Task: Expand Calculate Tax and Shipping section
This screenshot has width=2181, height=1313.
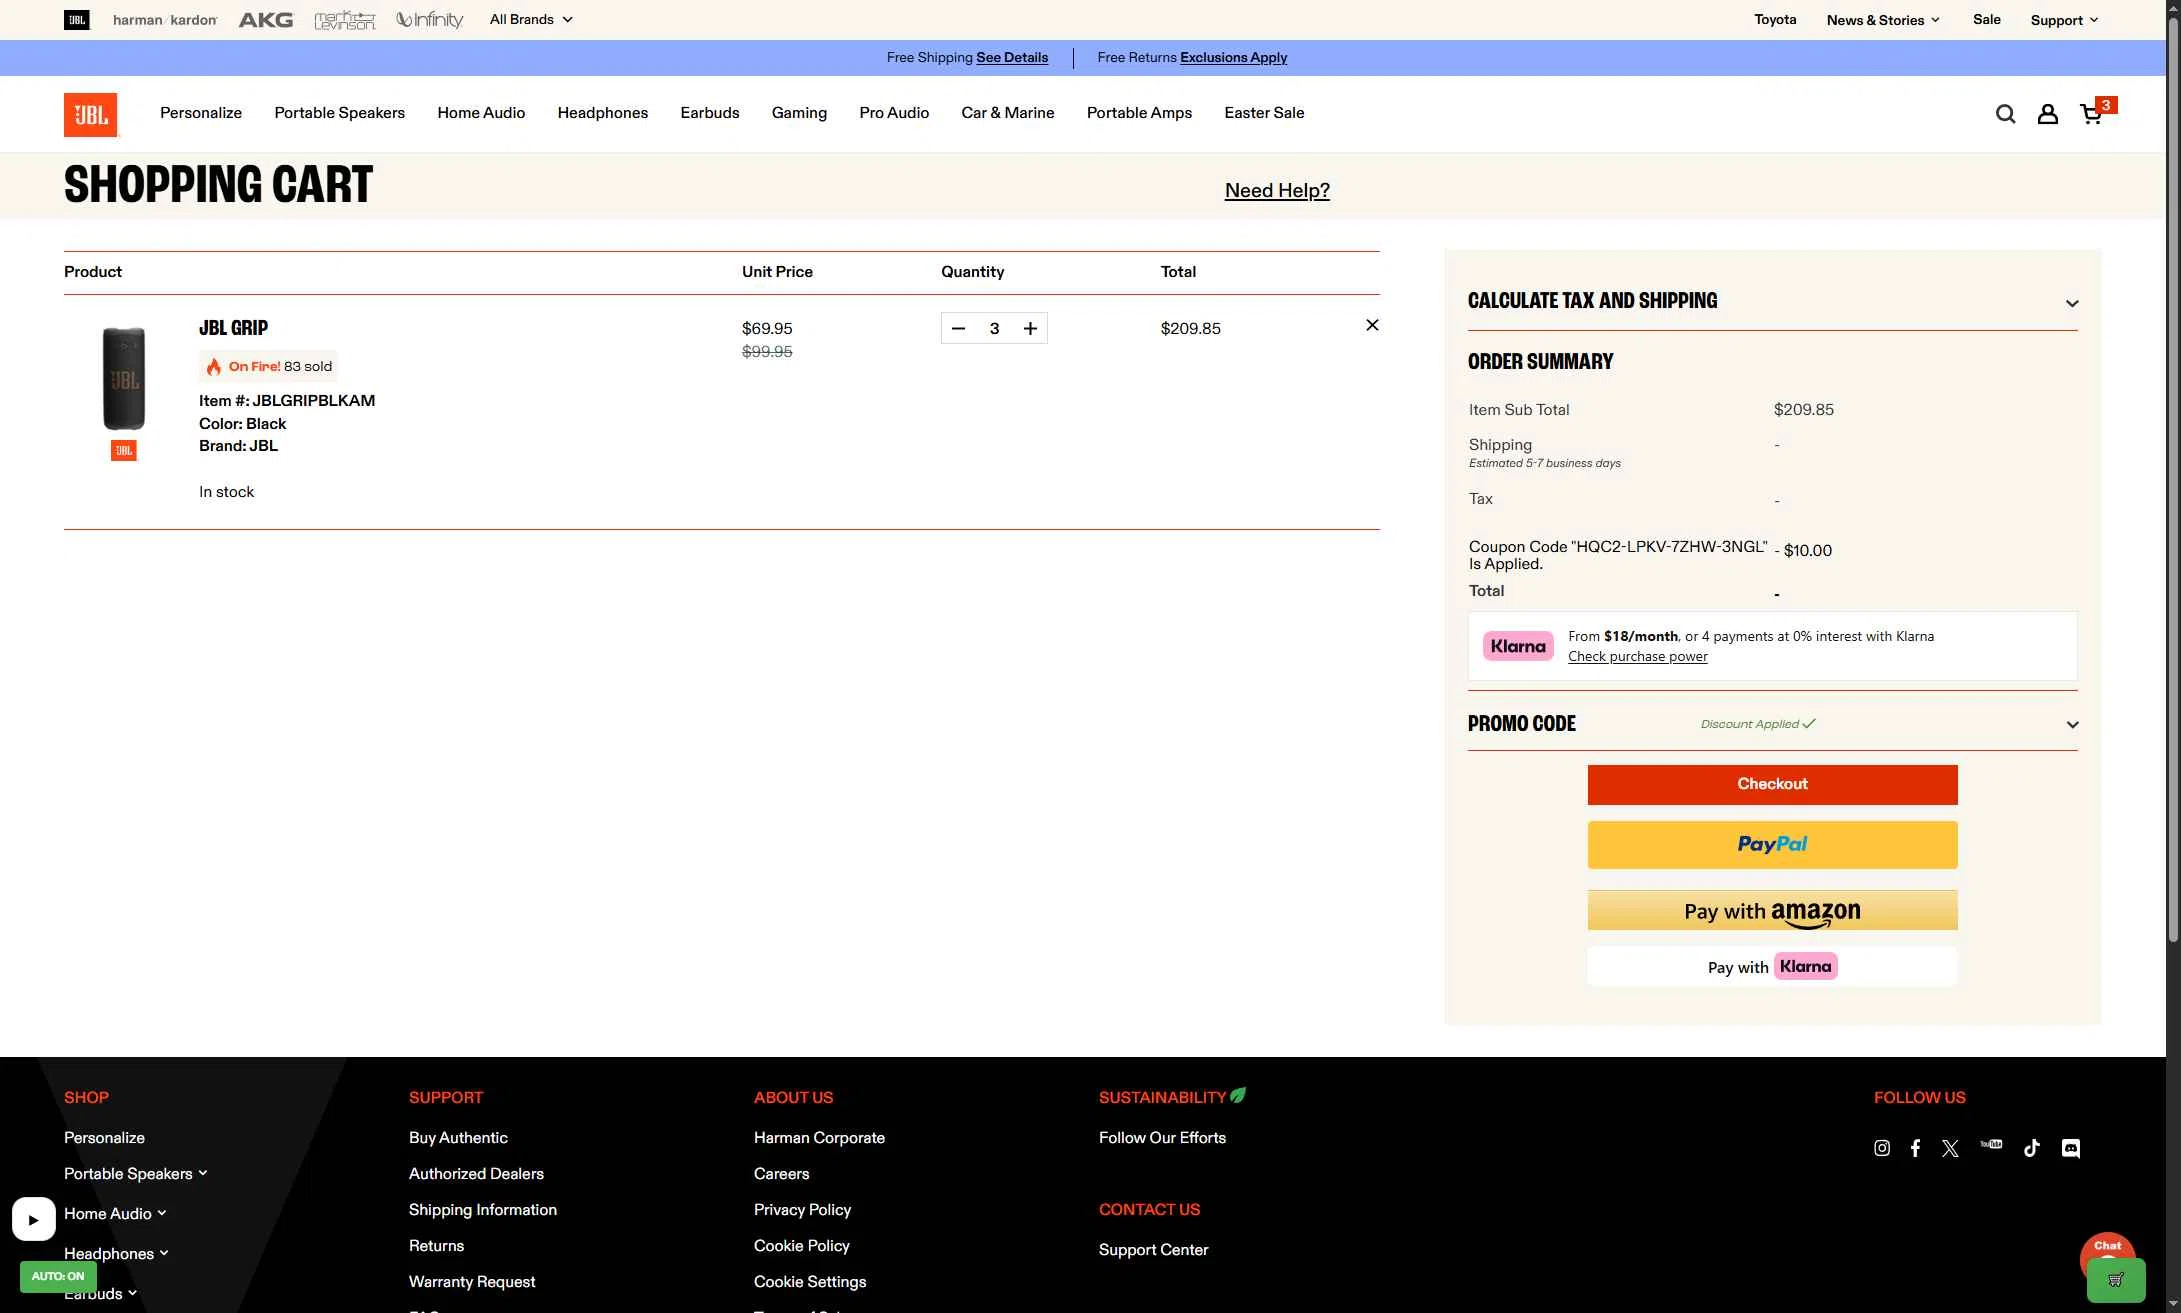Action: click(2072, 303)
